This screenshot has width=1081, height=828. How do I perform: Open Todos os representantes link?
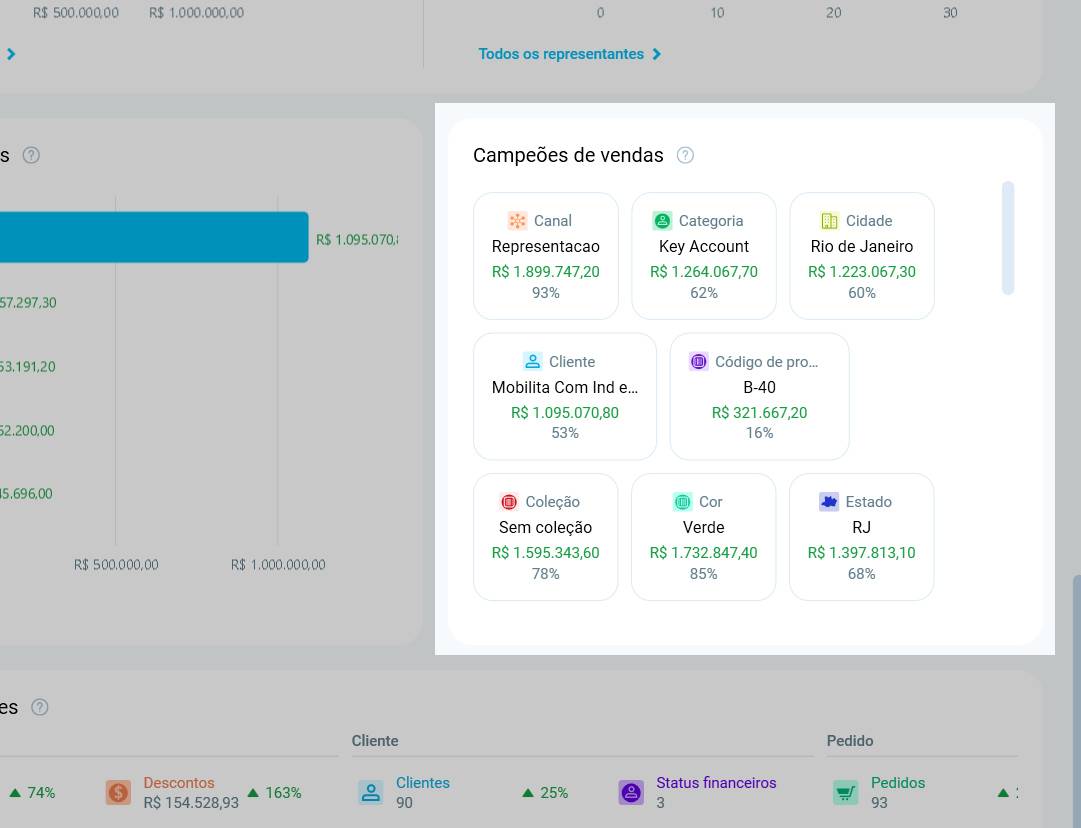(x=561, y=54)
